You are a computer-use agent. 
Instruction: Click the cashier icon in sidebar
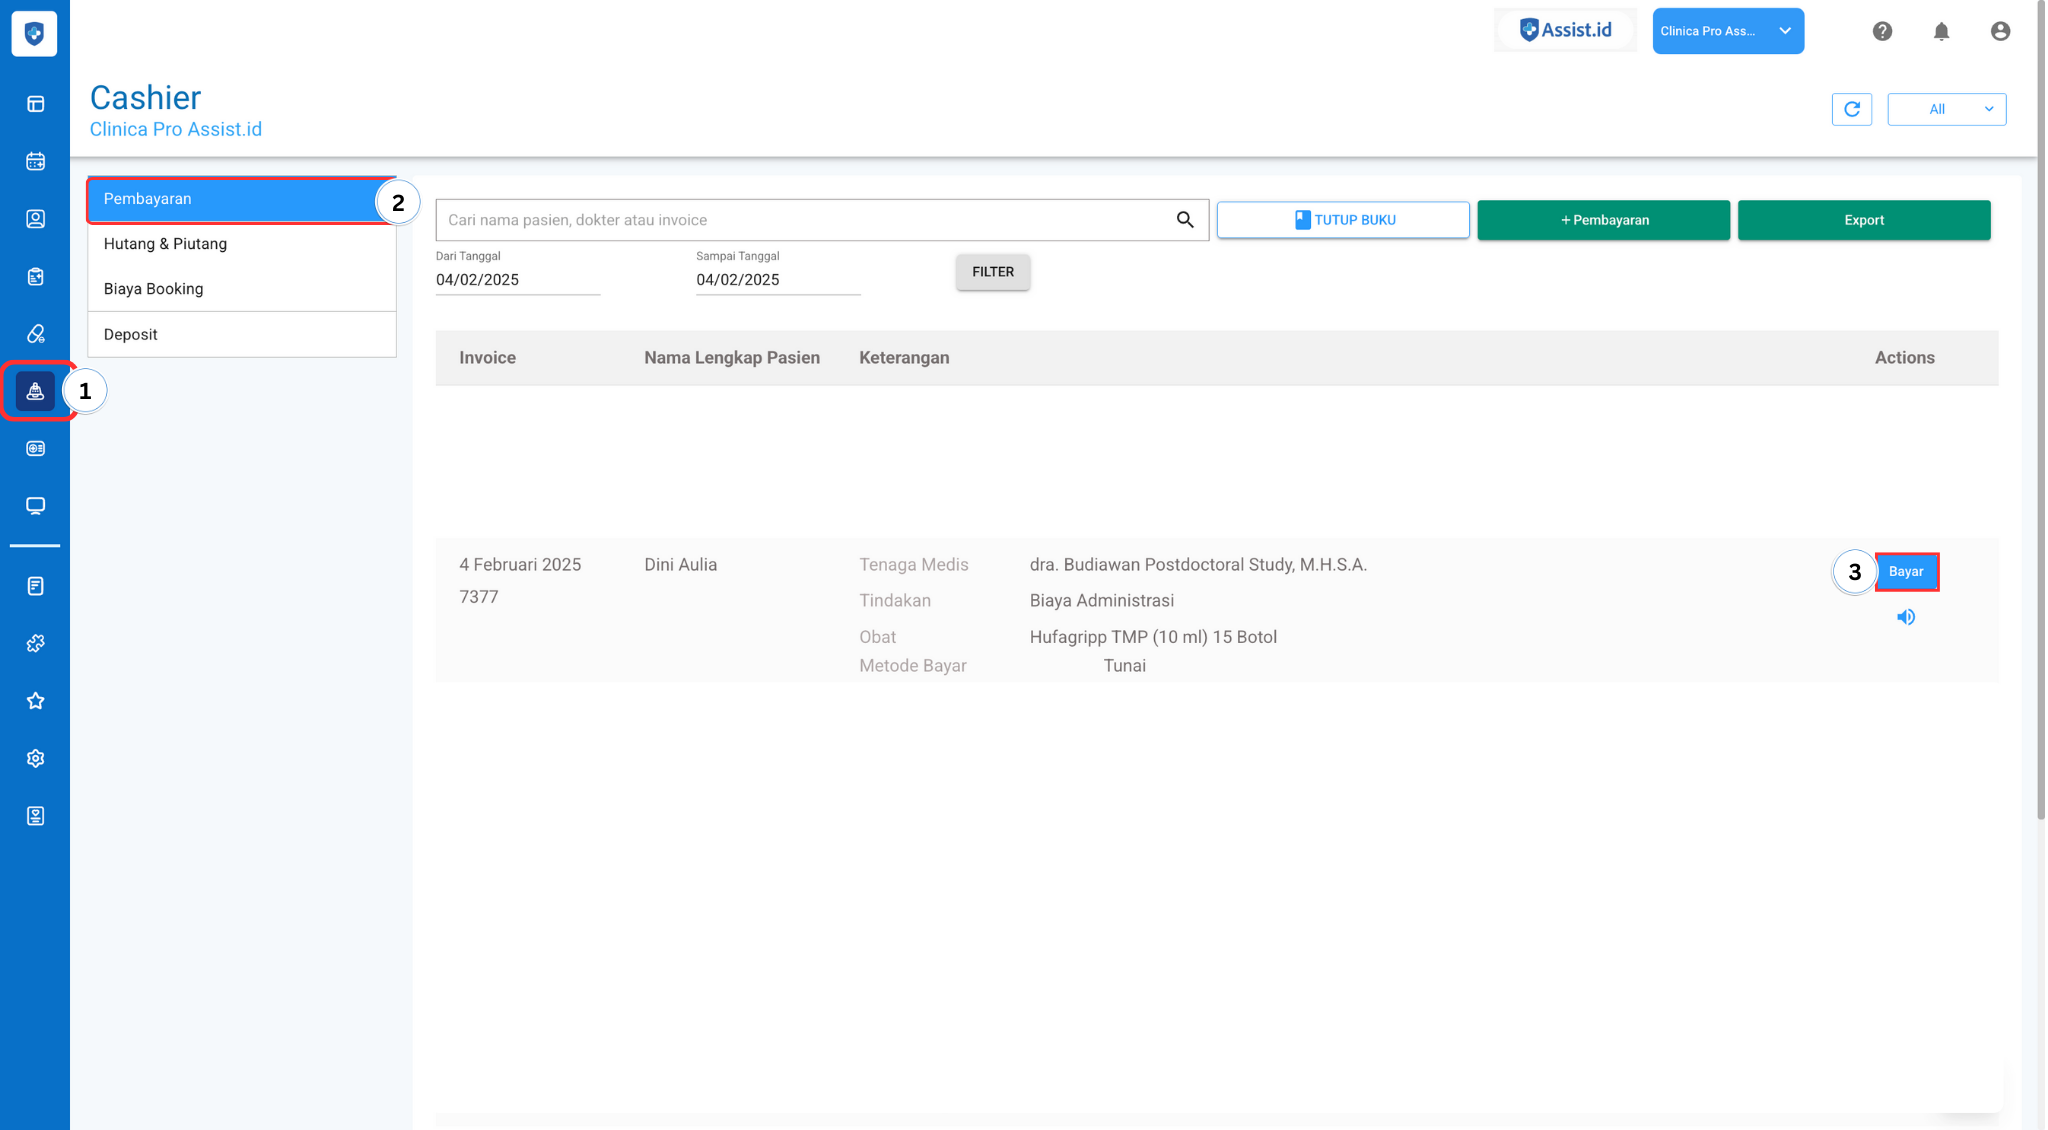pos(35,391)
